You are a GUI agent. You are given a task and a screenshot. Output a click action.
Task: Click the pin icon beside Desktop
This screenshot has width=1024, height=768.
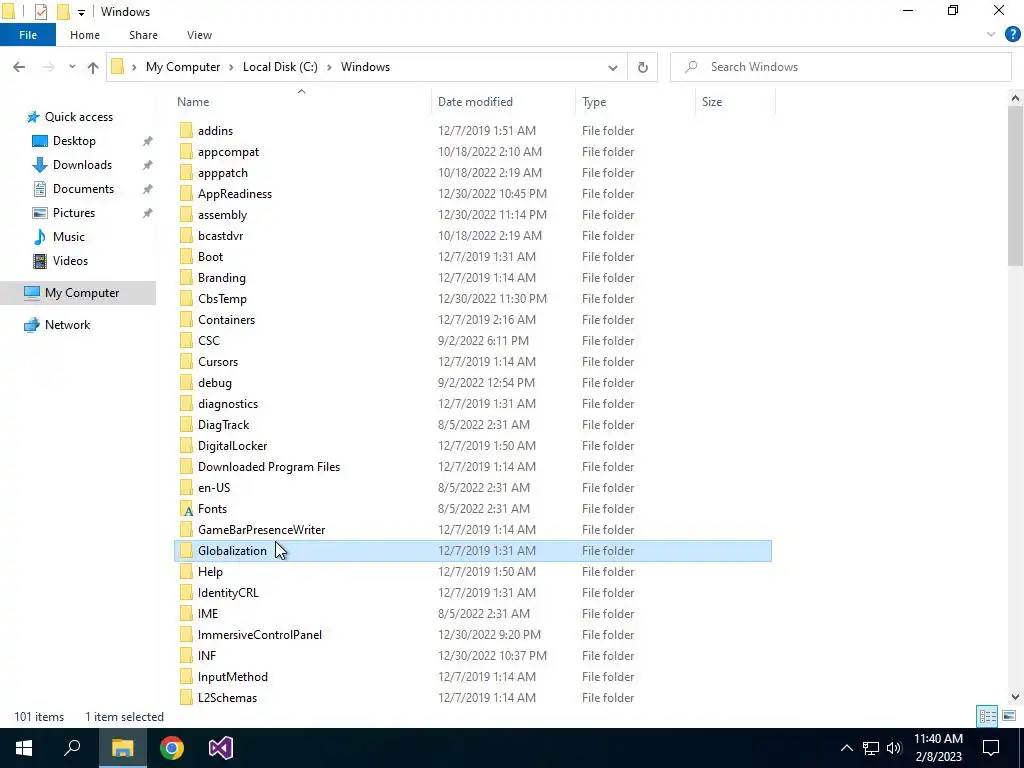point(148,141)
